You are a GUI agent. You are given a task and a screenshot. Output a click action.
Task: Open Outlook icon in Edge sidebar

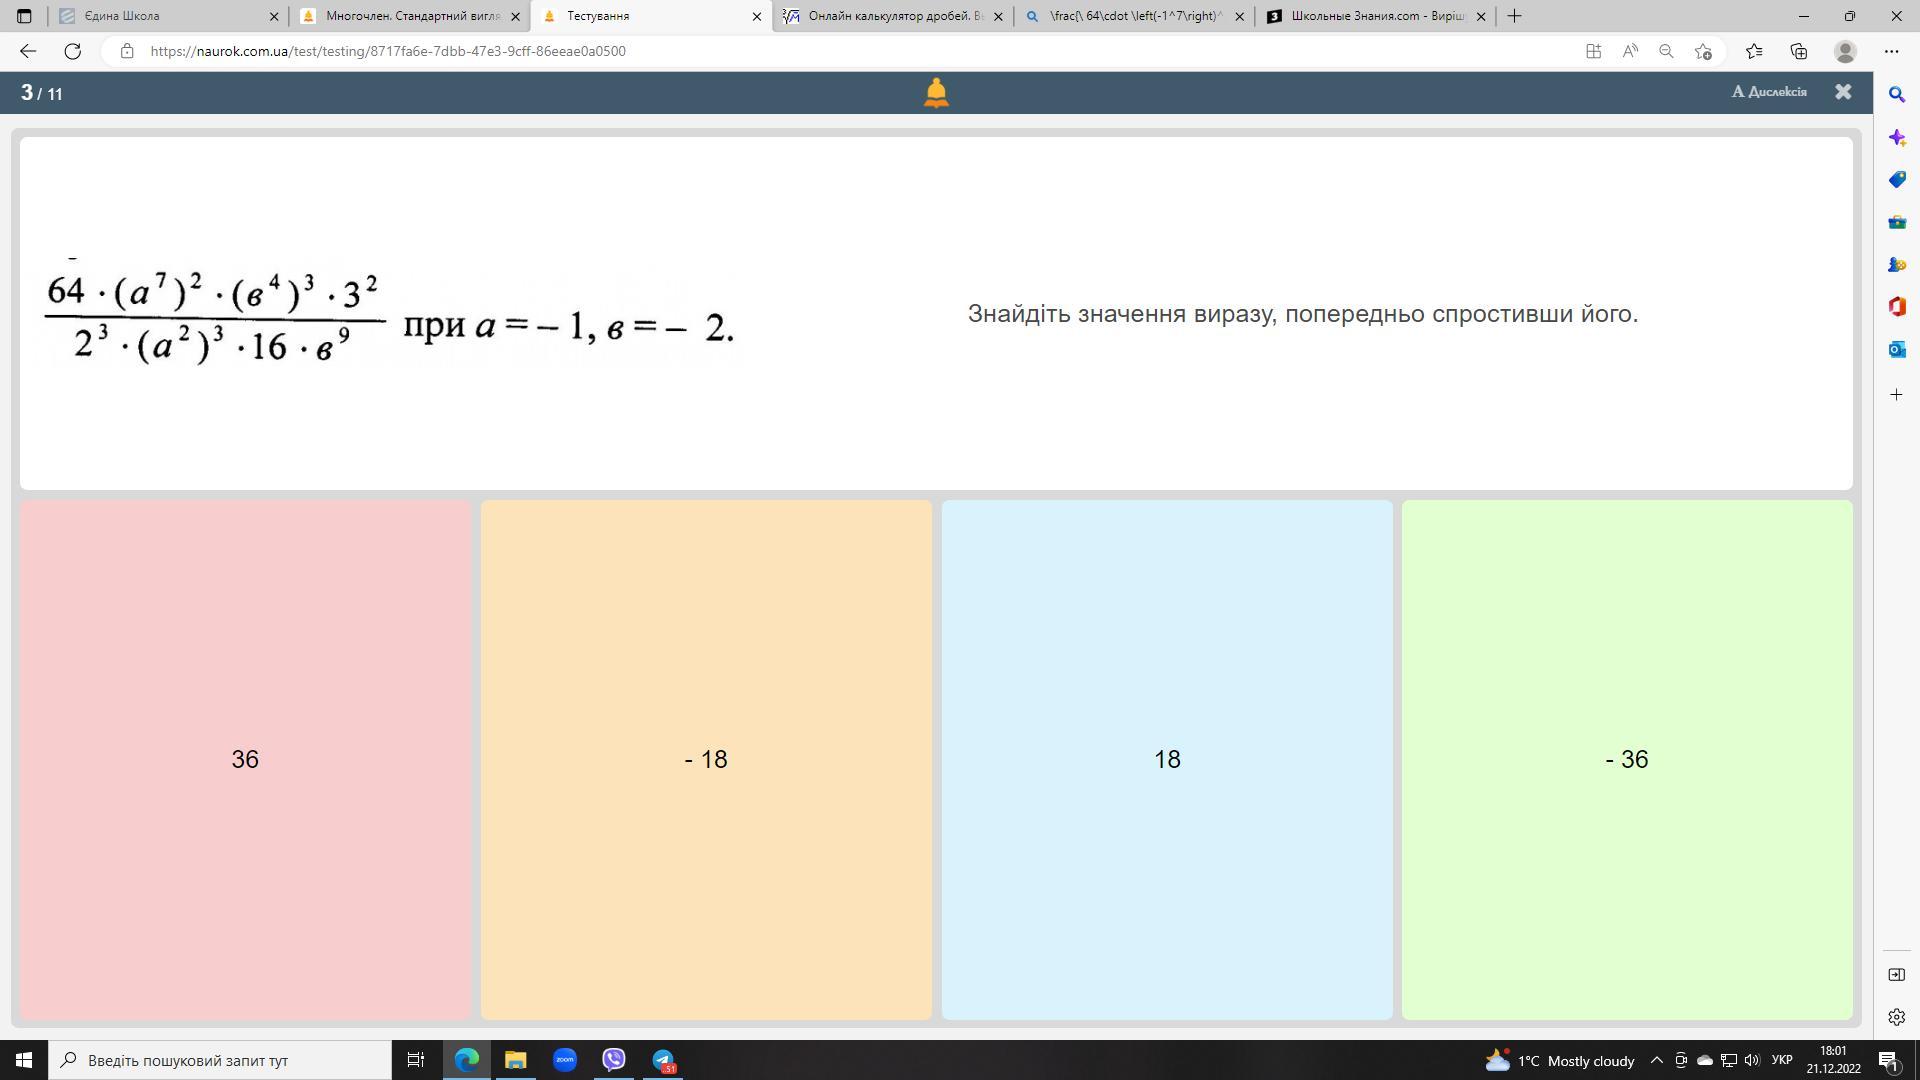click(x=1896, y=349)
